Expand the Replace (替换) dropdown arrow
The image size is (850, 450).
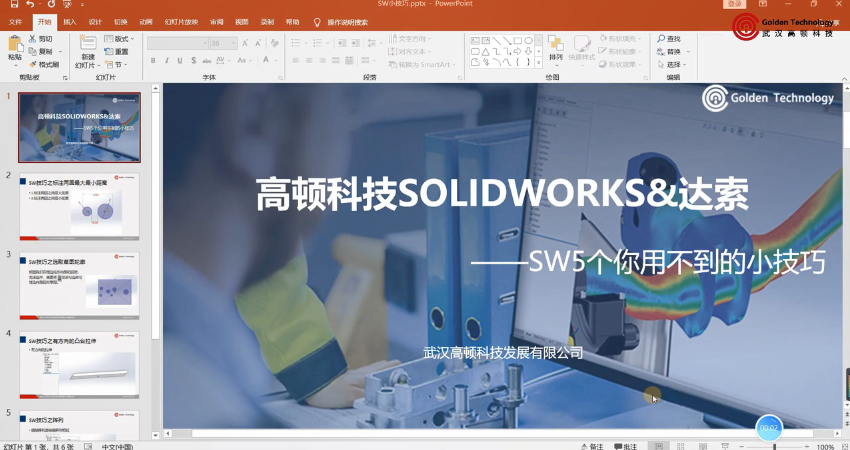[688, 52]
